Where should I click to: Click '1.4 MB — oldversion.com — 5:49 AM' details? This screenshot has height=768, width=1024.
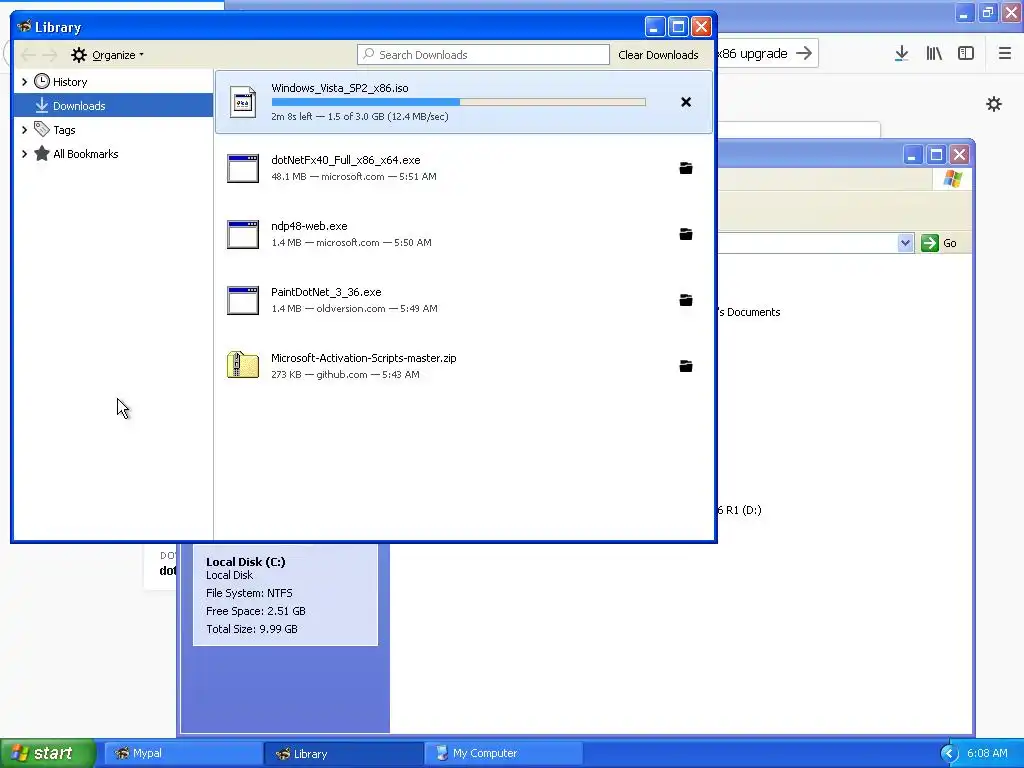tap(354, 308)
